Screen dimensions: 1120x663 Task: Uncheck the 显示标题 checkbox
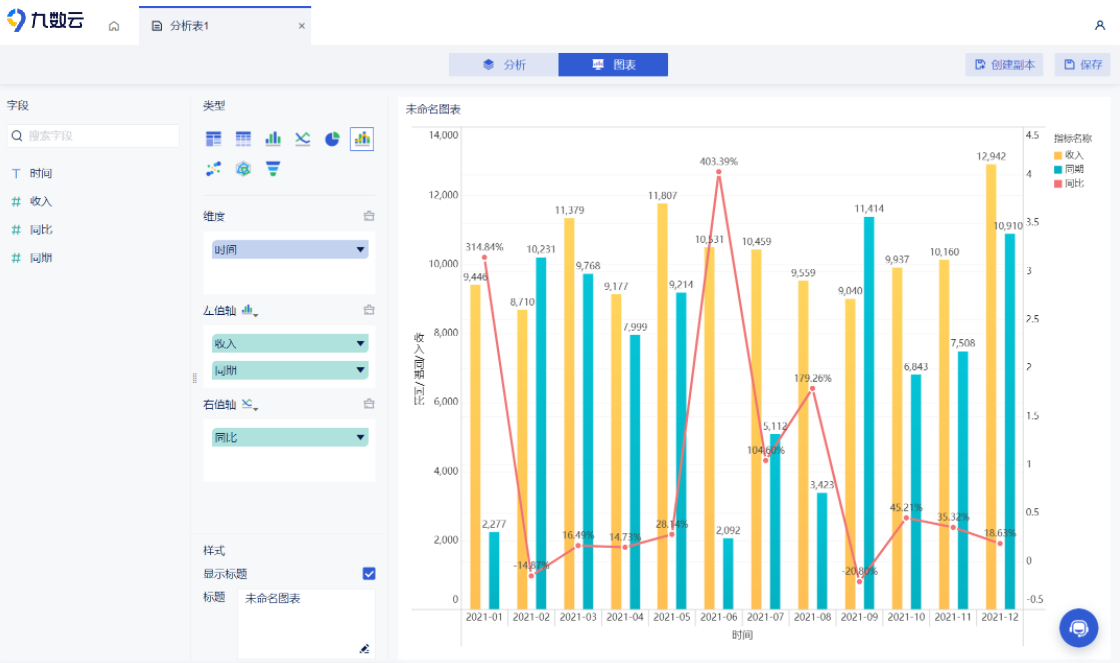pos(369,573)
